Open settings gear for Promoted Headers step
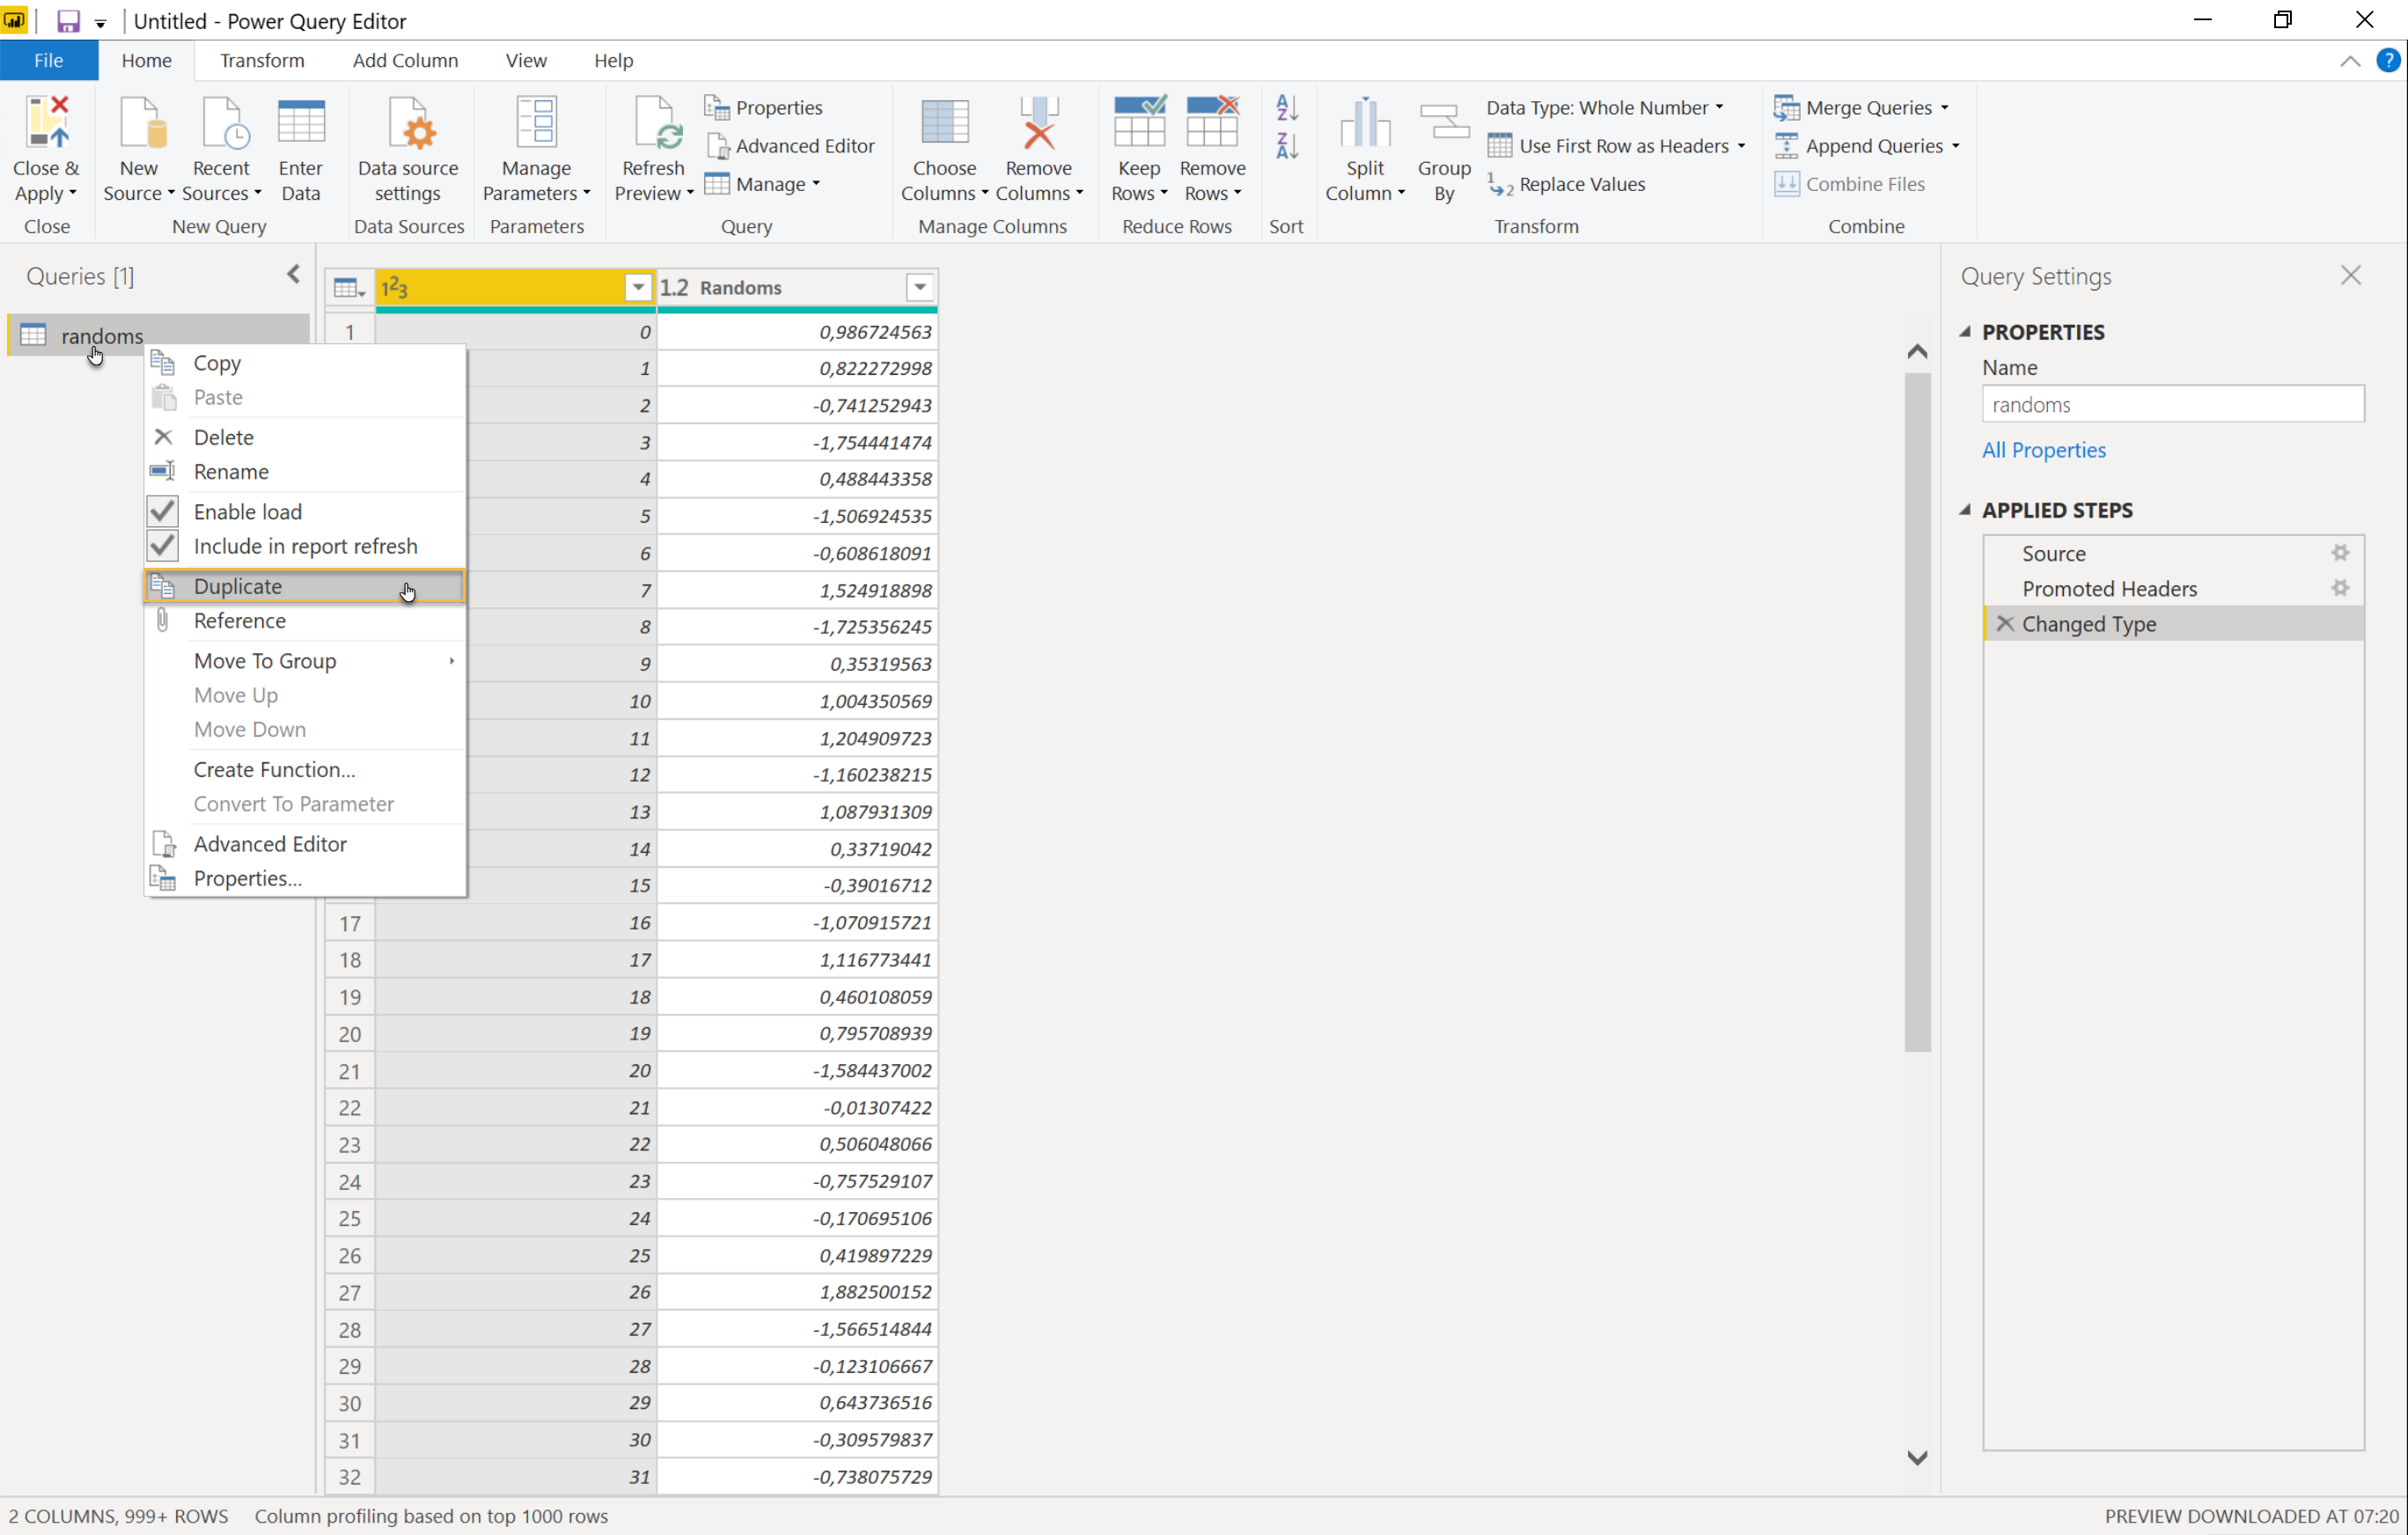The height and width of the screenshot is (1535, 2408). tap(2340, 588)
